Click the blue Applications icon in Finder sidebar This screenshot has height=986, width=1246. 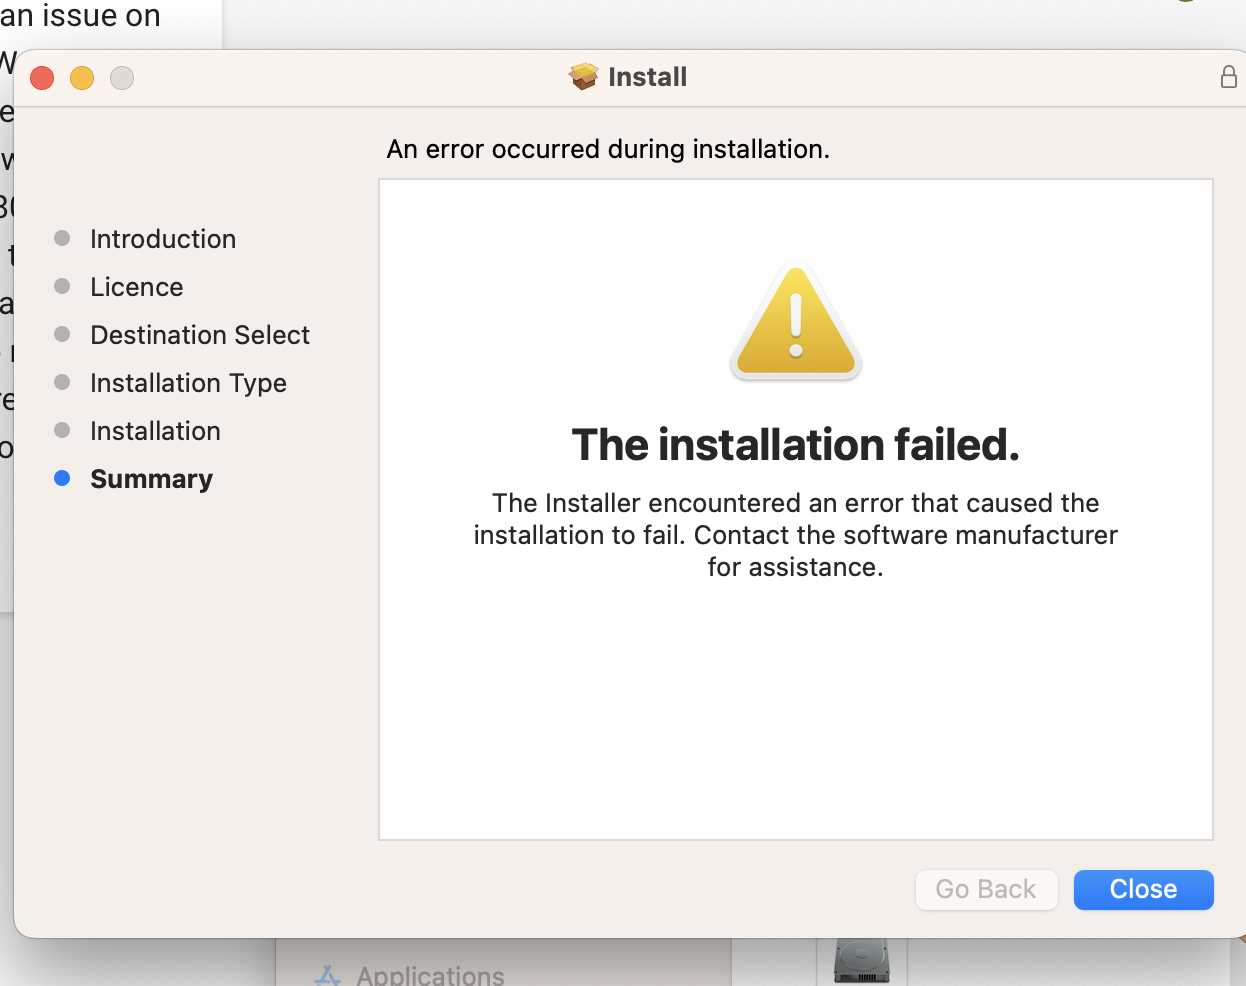[x=328, y=973]
